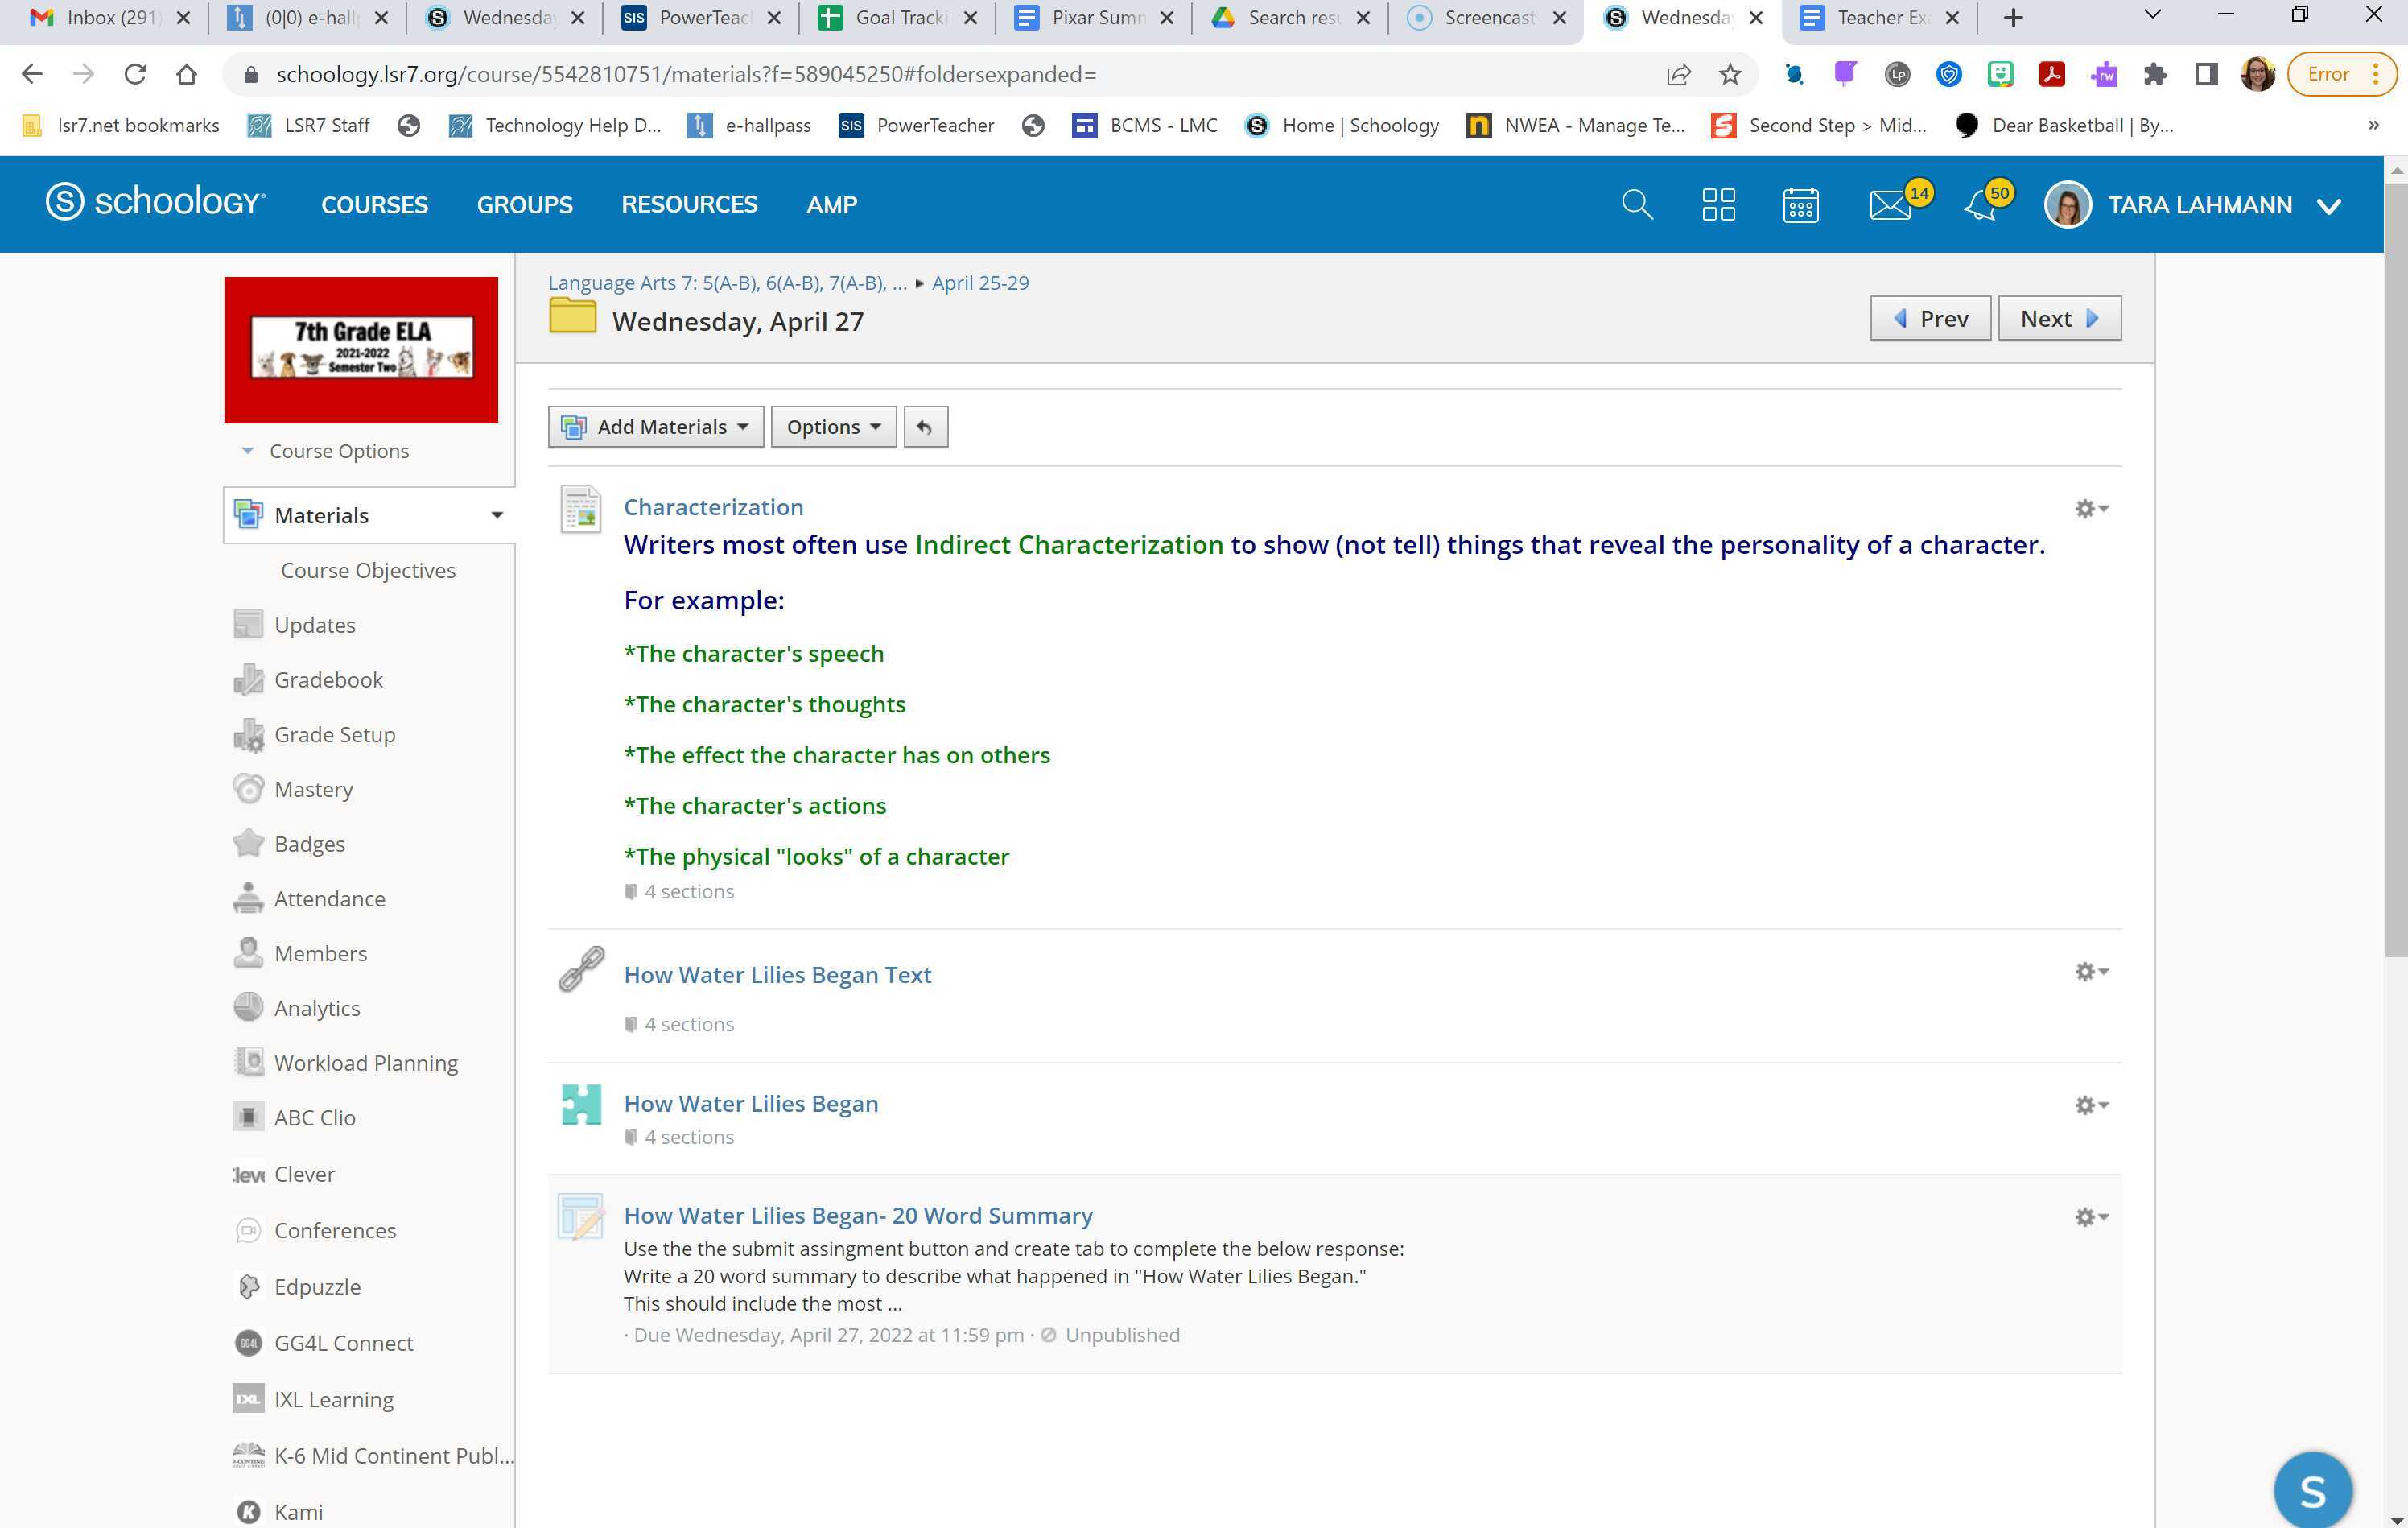Open the COURSES menu
This screenshot has width=2408, height=1528.
374,204
